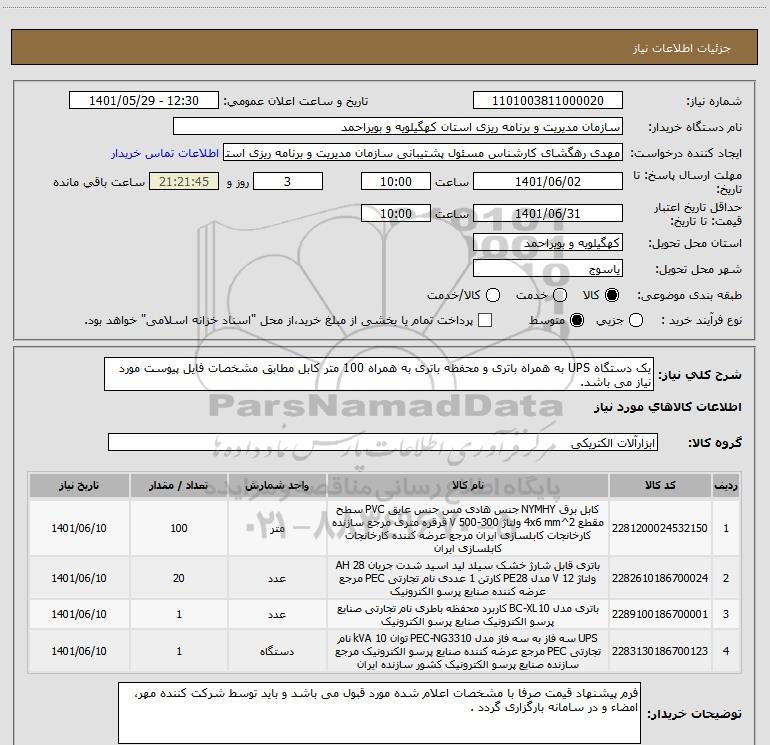This screenshot has height=745, width=770.
Task: Click the تعداد / مقدار column header
Action: tap(179, 486)
